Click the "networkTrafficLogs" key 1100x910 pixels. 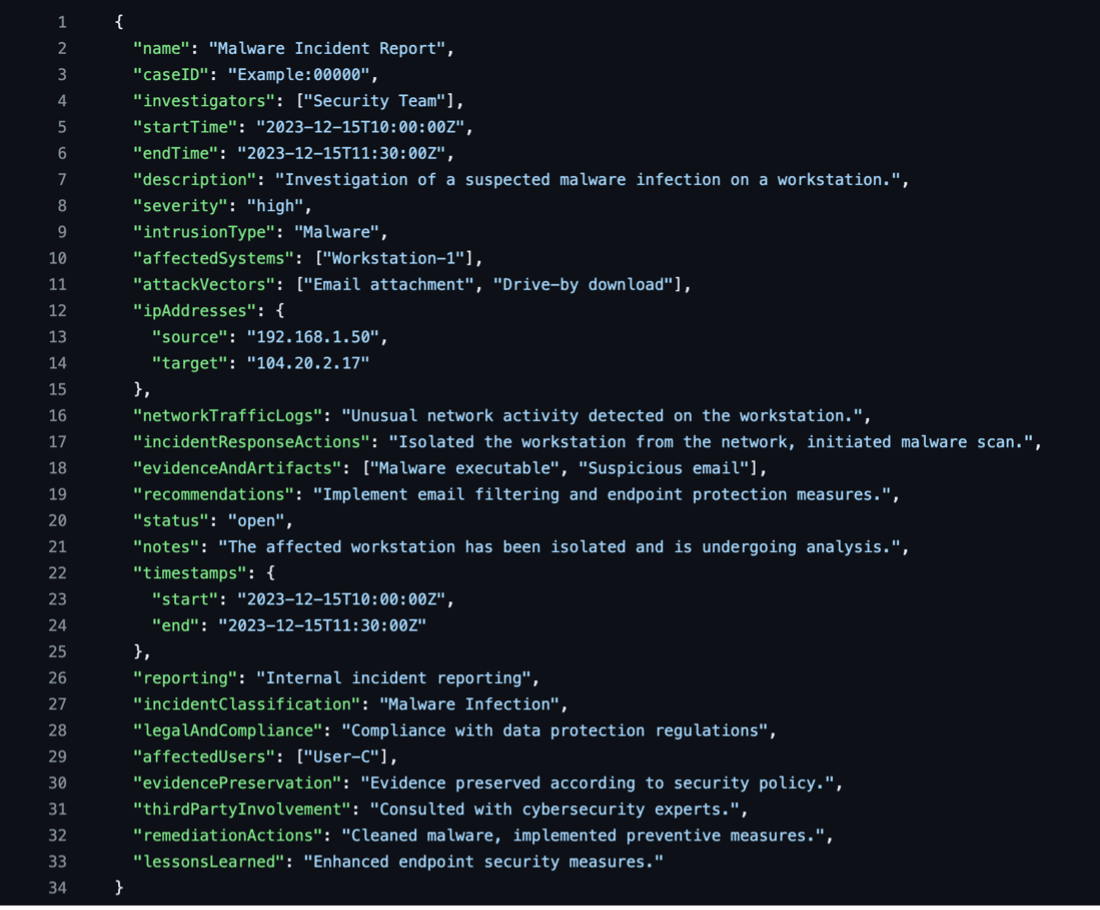click(x=230, y=416)
